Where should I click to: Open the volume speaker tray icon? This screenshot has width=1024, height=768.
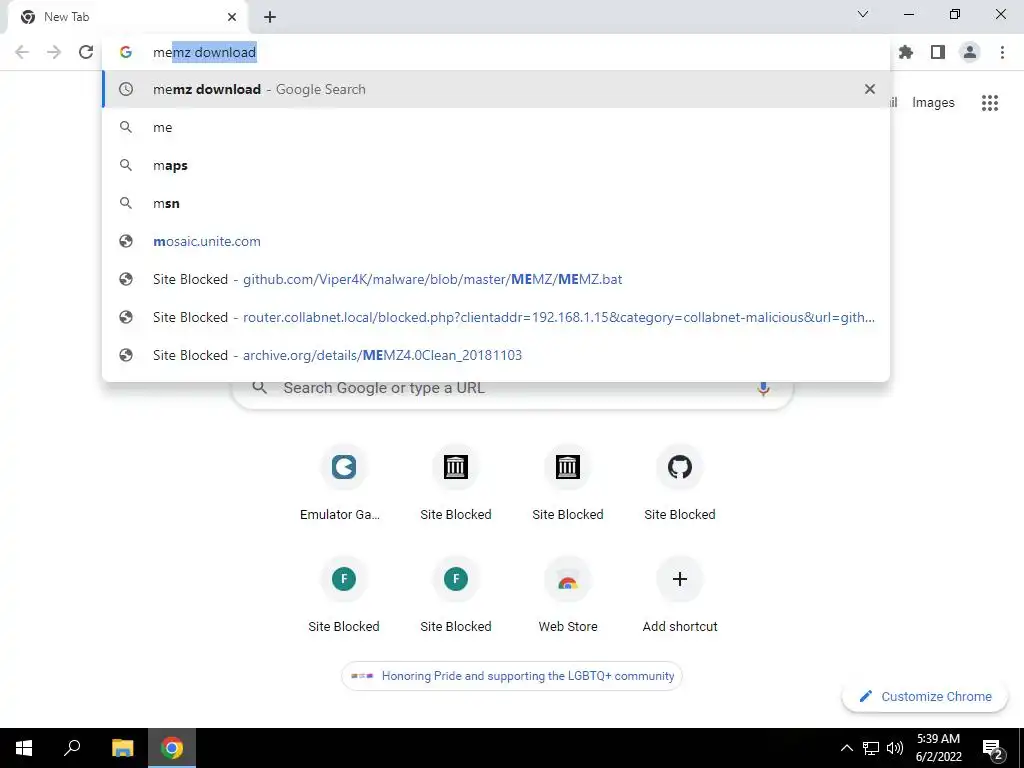tap(895, 748)
